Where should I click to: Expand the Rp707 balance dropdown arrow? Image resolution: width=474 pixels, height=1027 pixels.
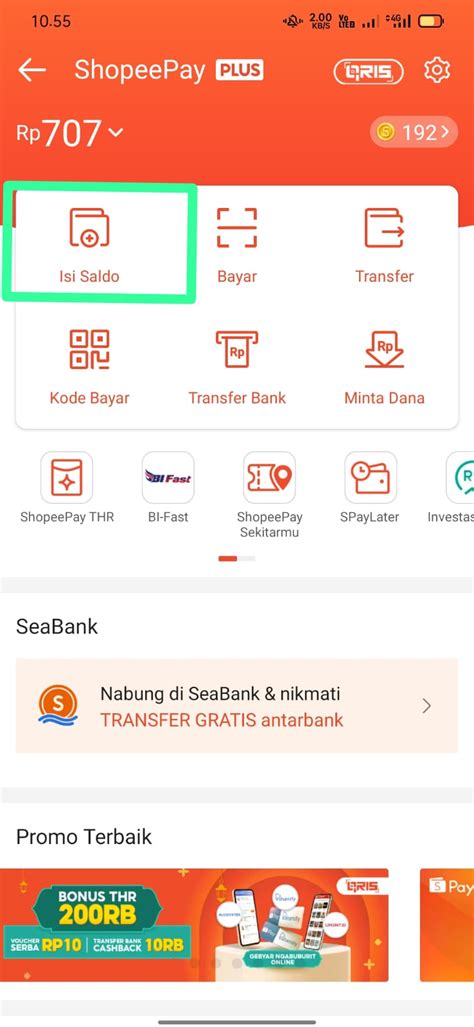click(115, 133)
